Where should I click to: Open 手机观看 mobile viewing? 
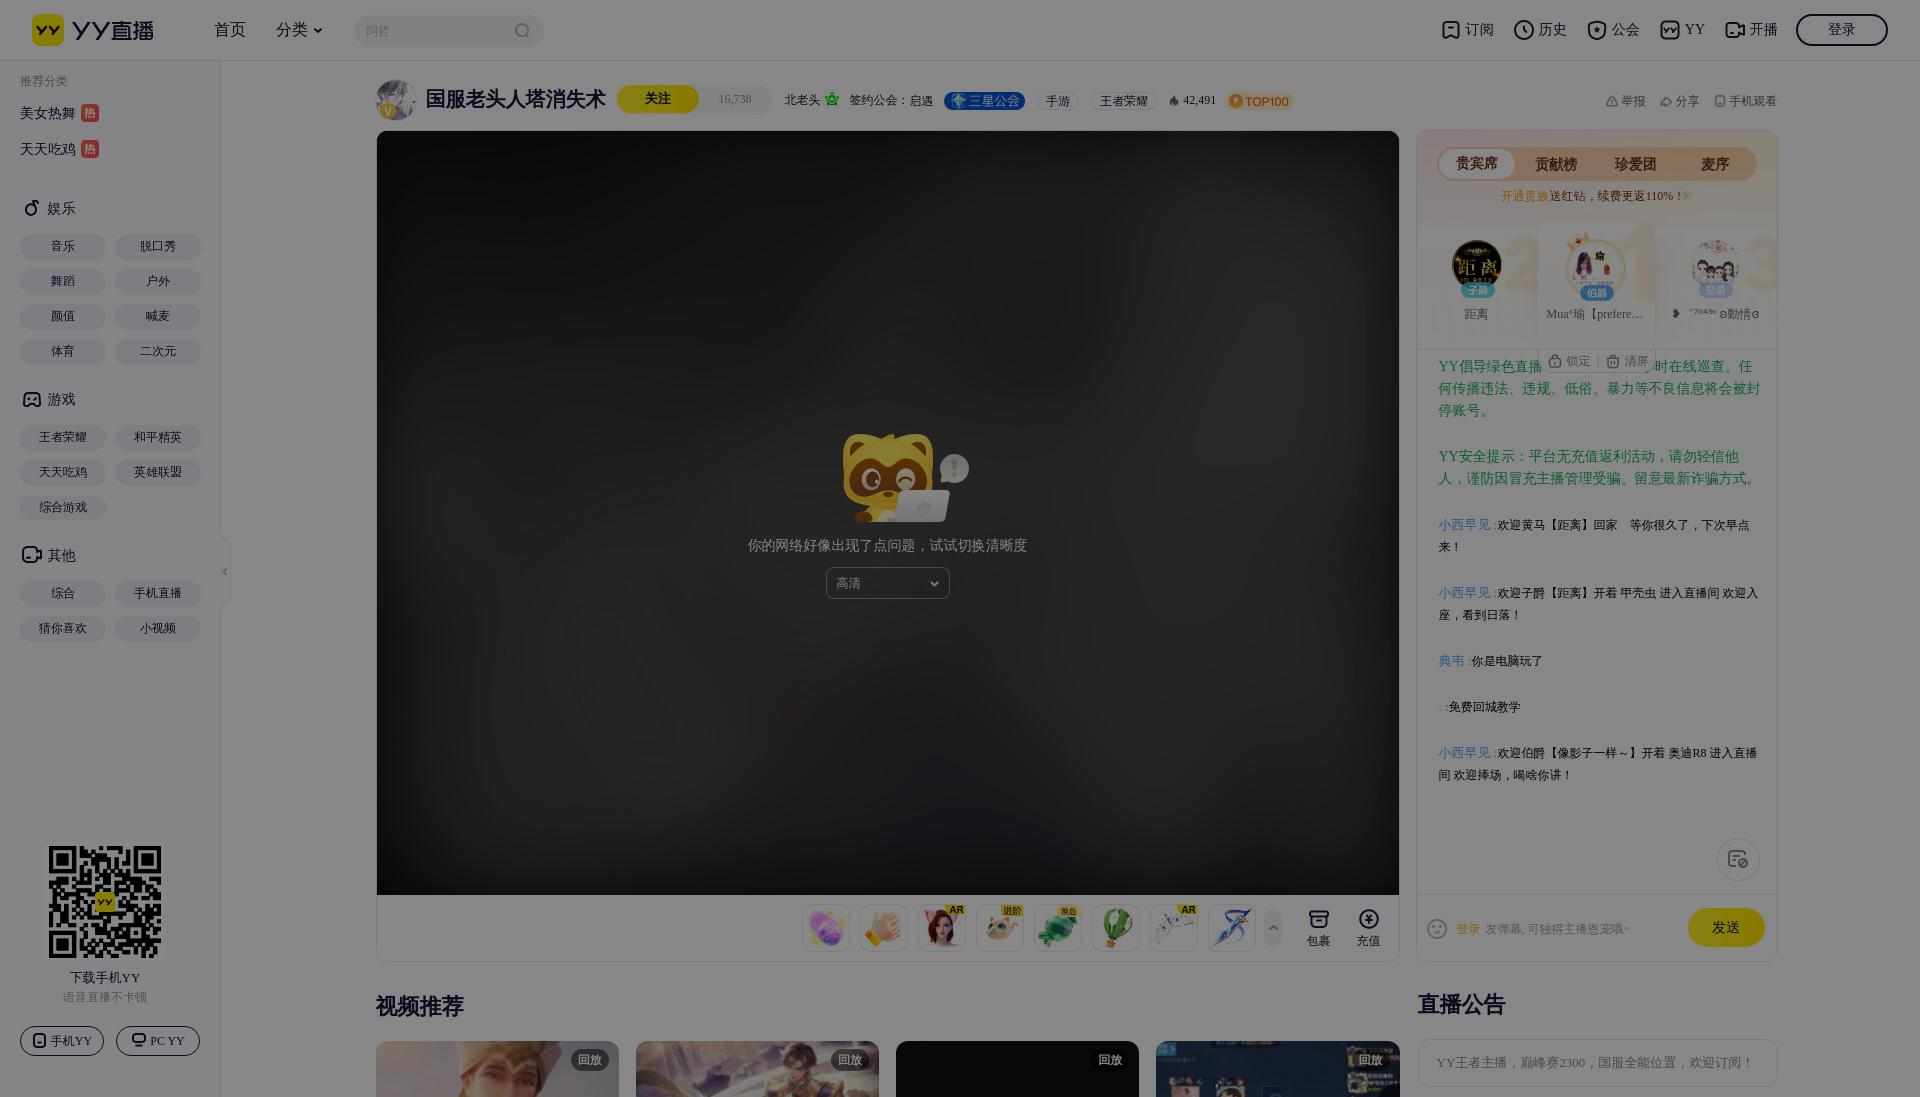(1745, 101)
